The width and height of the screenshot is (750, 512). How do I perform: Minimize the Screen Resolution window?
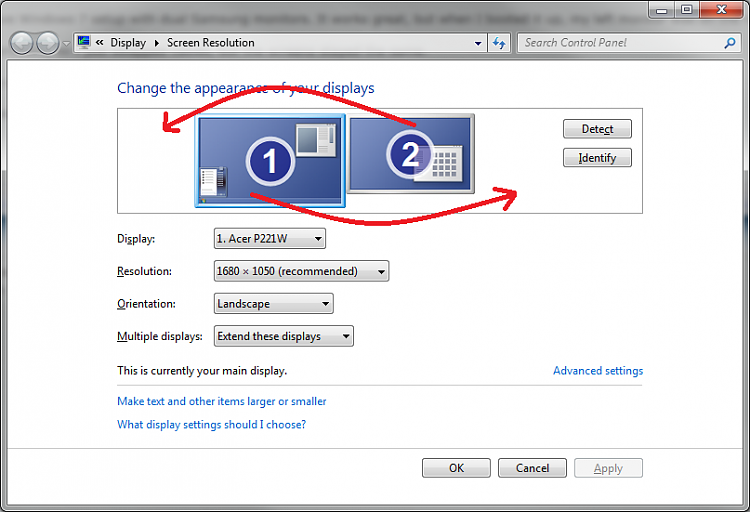pyautogui.click(x=662, y=10)
